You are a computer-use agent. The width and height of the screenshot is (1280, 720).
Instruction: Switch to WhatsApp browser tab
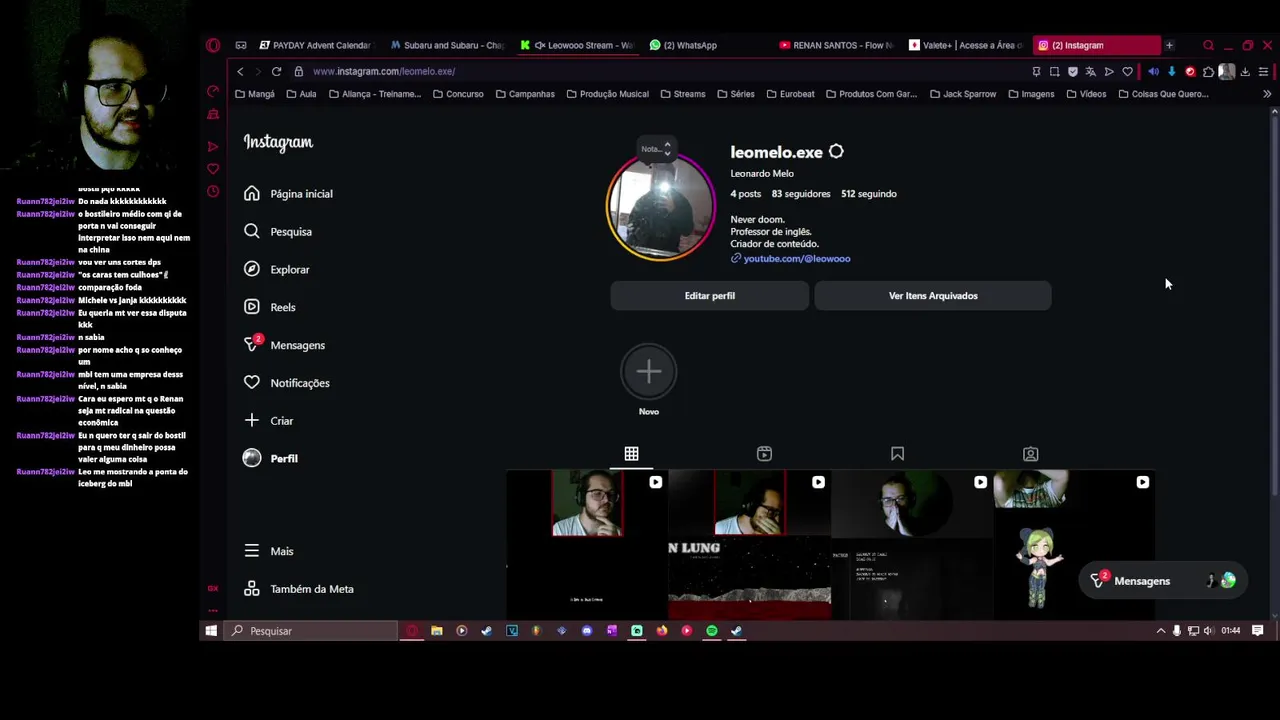point(707,45)
